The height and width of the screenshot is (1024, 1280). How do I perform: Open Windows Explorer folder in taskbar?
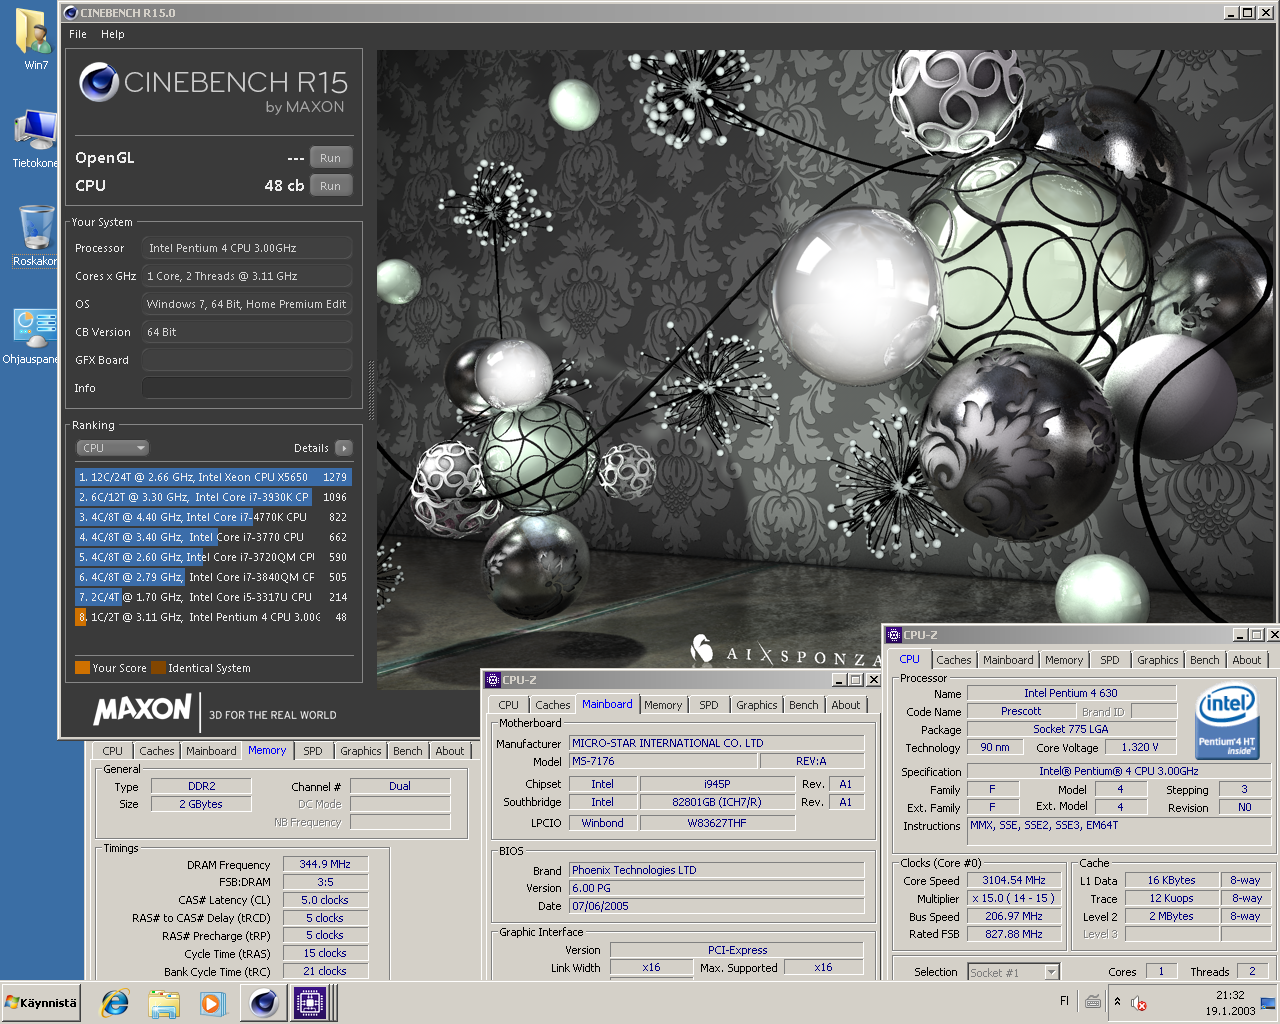coord(163,1003)
